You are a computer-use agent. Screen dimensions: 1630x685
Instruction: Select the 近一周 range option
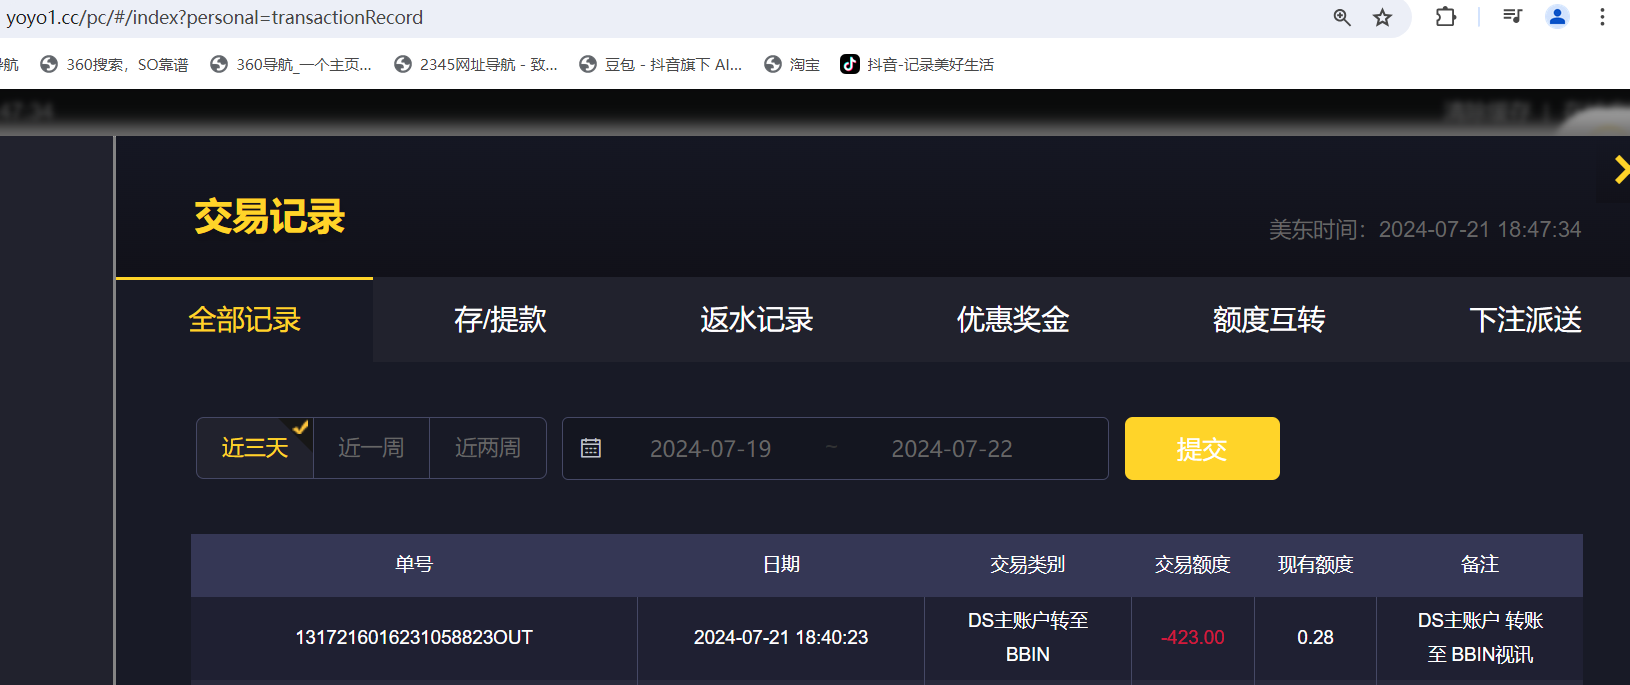(x=371, y=448)
